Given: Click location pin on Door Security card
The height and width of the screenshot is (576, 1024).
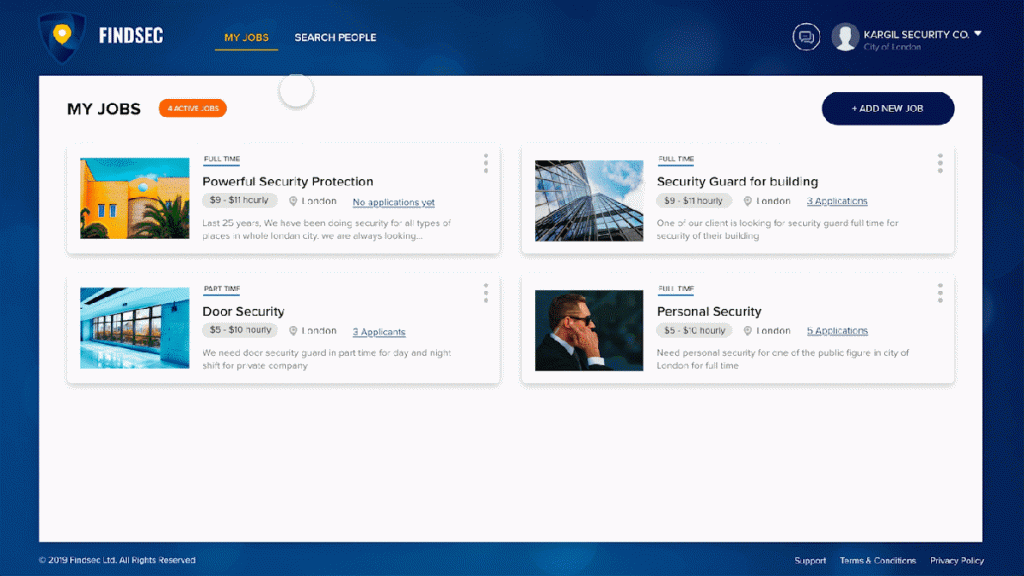Looking at the screenshot, I should click(x=293, y=331).
